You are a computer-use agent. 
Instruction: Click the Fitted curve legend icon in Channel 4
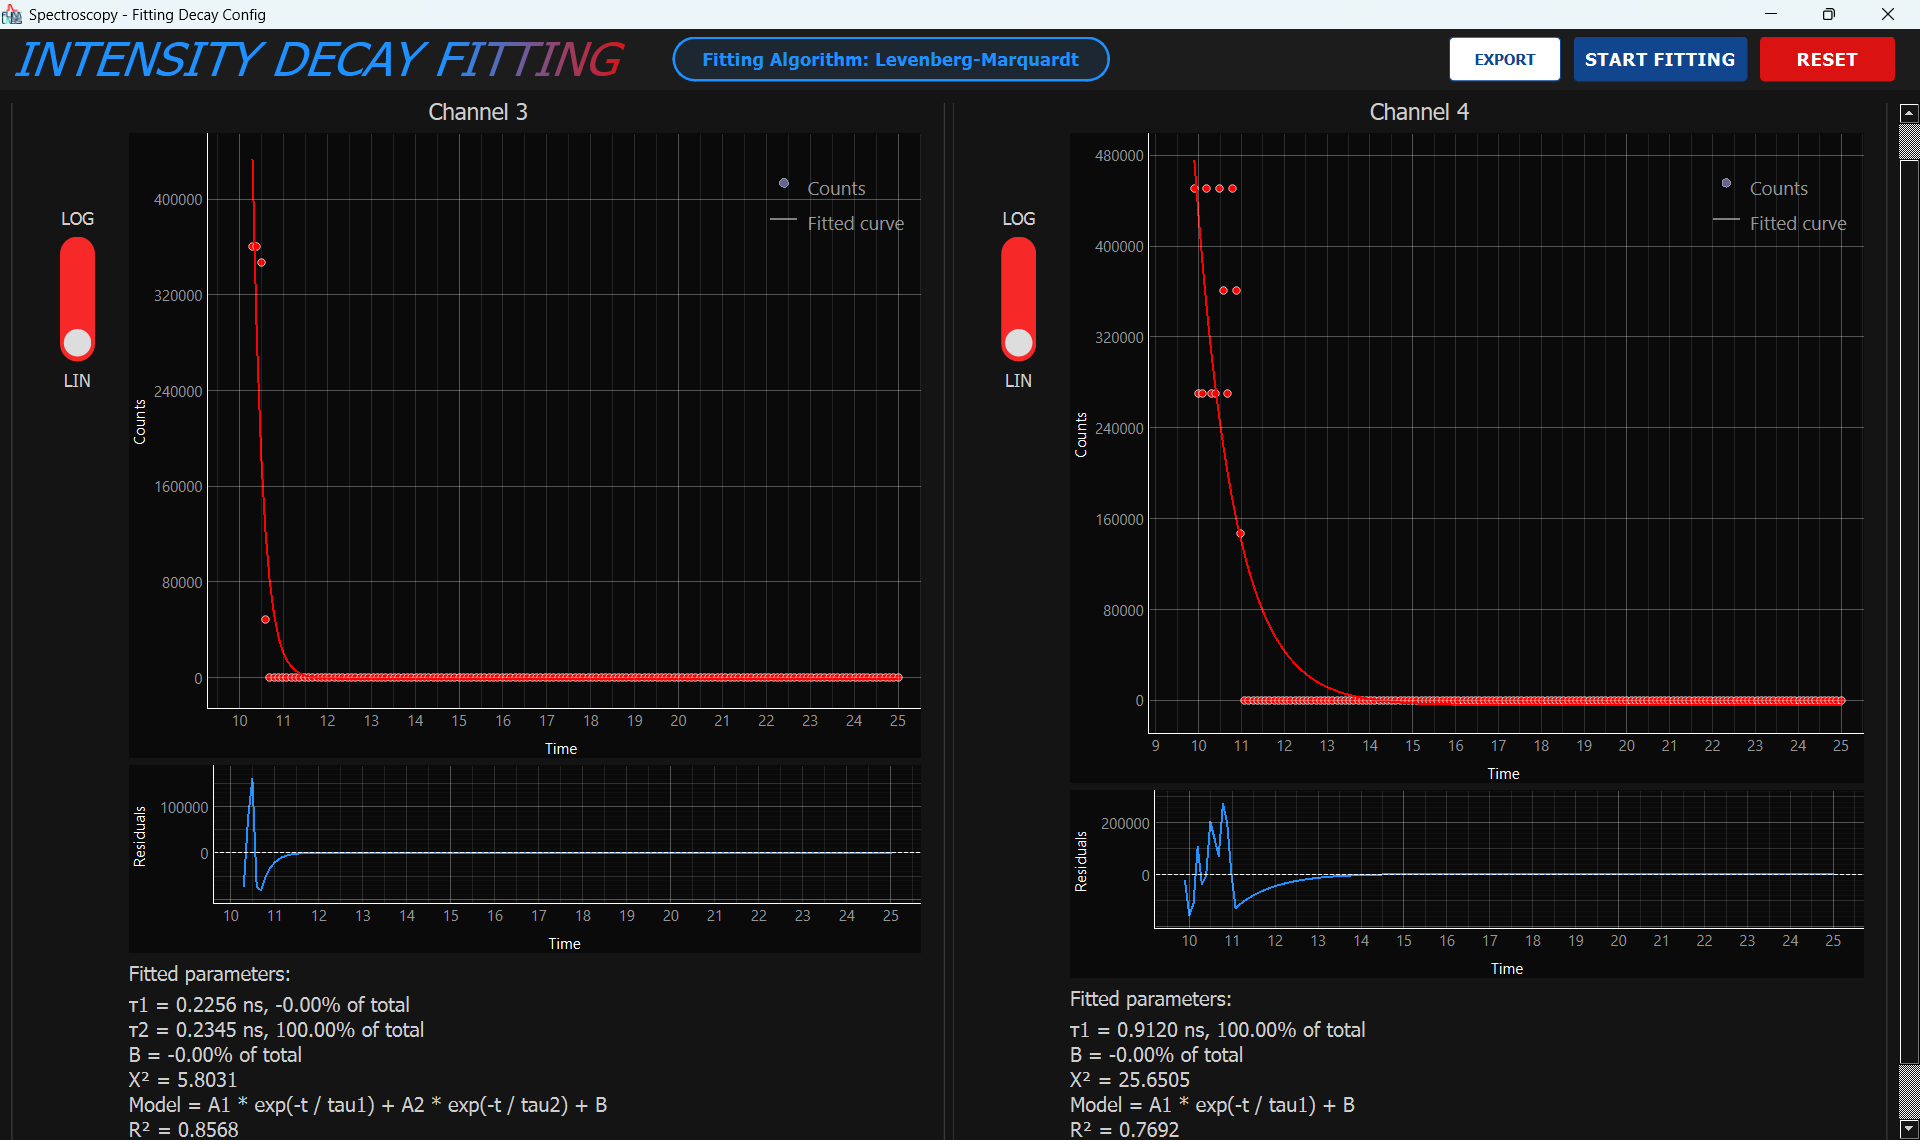coord(1724,220)
